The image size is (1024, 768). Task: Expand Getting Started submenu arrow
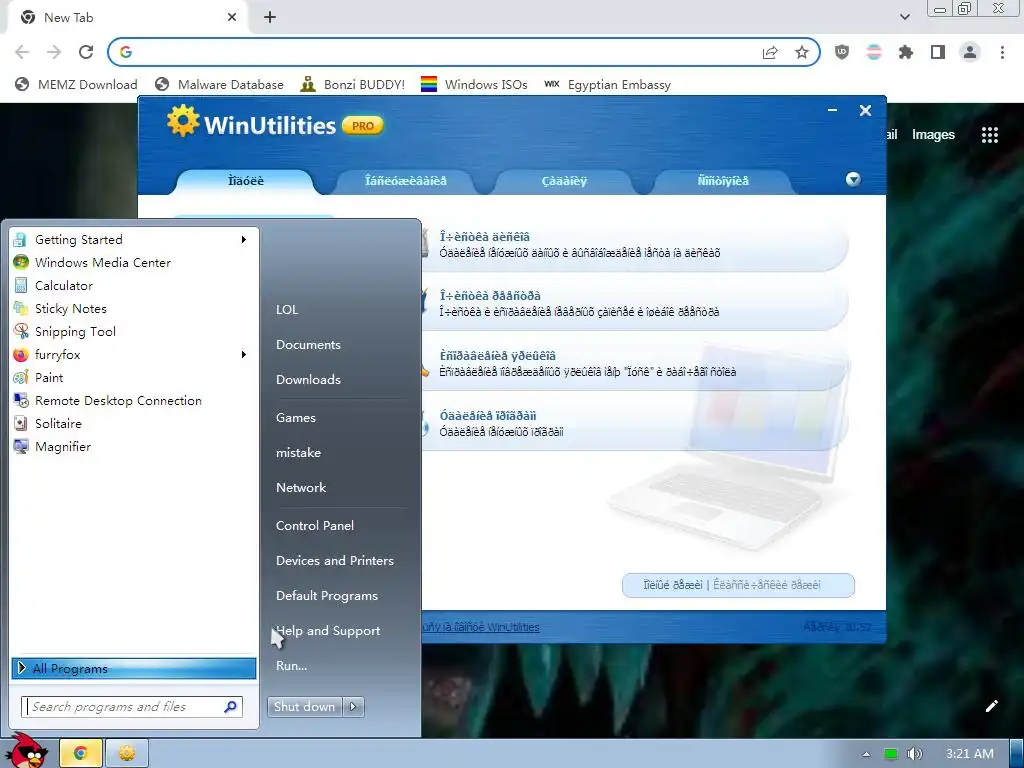click(244, 240)
